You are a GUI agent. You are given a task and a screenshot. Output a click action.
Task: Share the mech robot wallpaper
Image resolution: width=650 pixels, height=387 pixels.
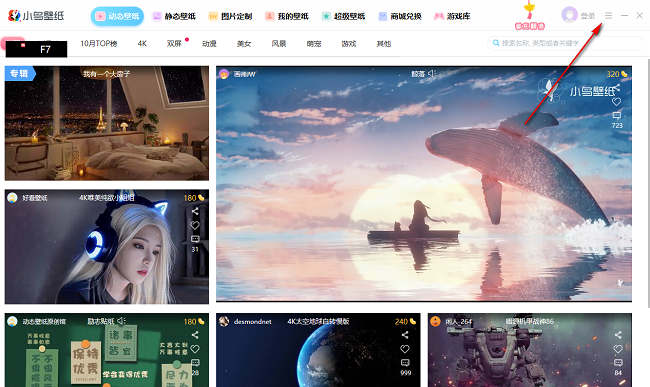tap(618, 335)
